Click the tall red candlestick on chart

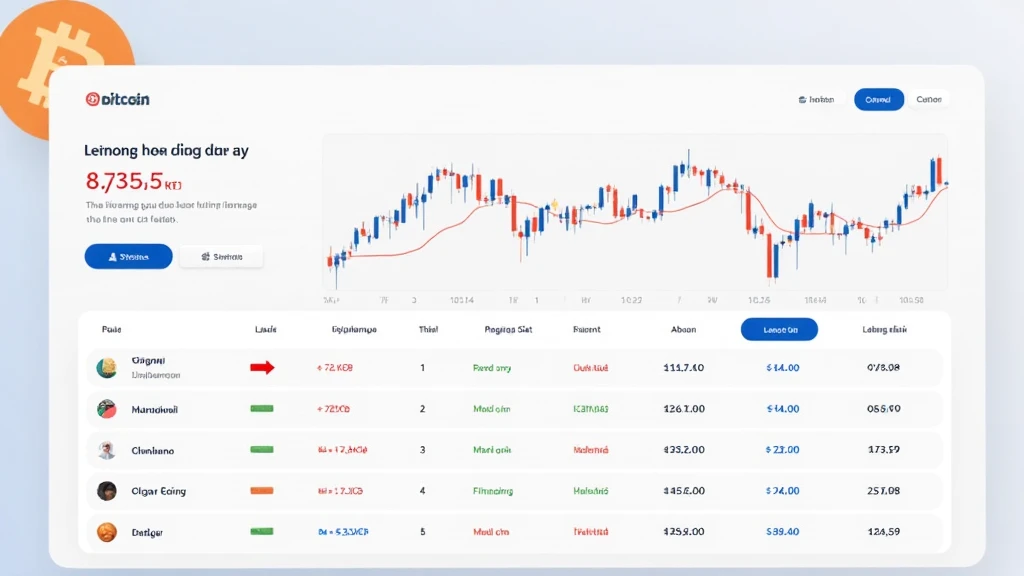pyautogui.click(x=770, y=256)
